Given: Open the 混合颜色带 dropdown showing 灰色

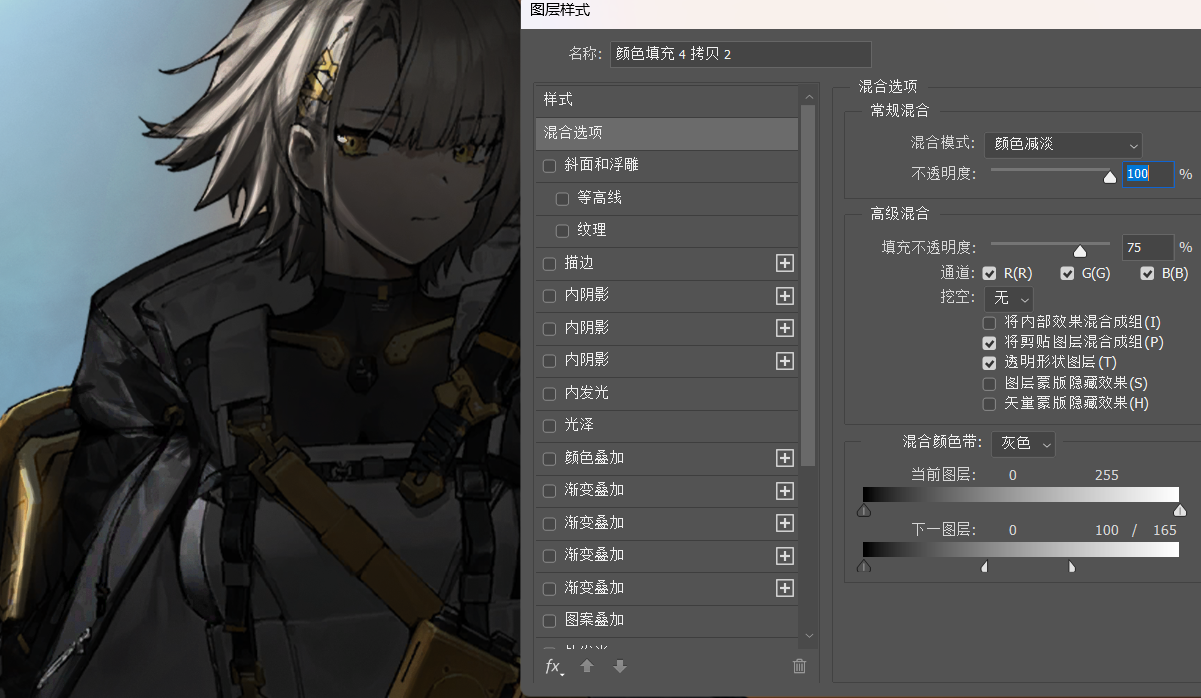Looking at the screenshot, I should coord(1023,443).
